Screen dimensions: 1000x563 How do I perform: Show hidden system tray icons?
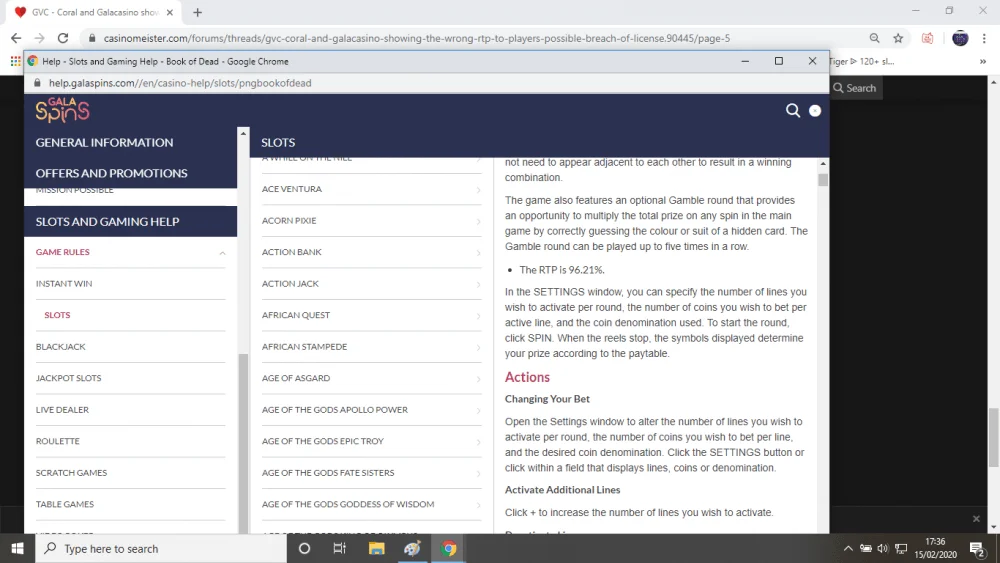click(x=848, y=548)
